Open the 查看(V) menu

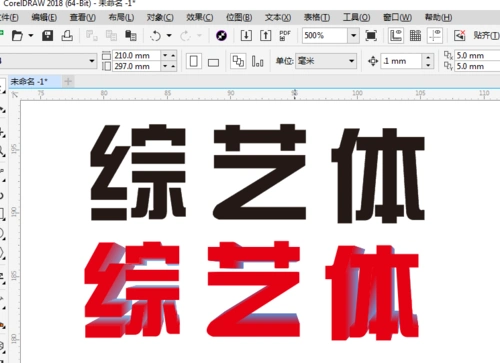pos(83,17)
